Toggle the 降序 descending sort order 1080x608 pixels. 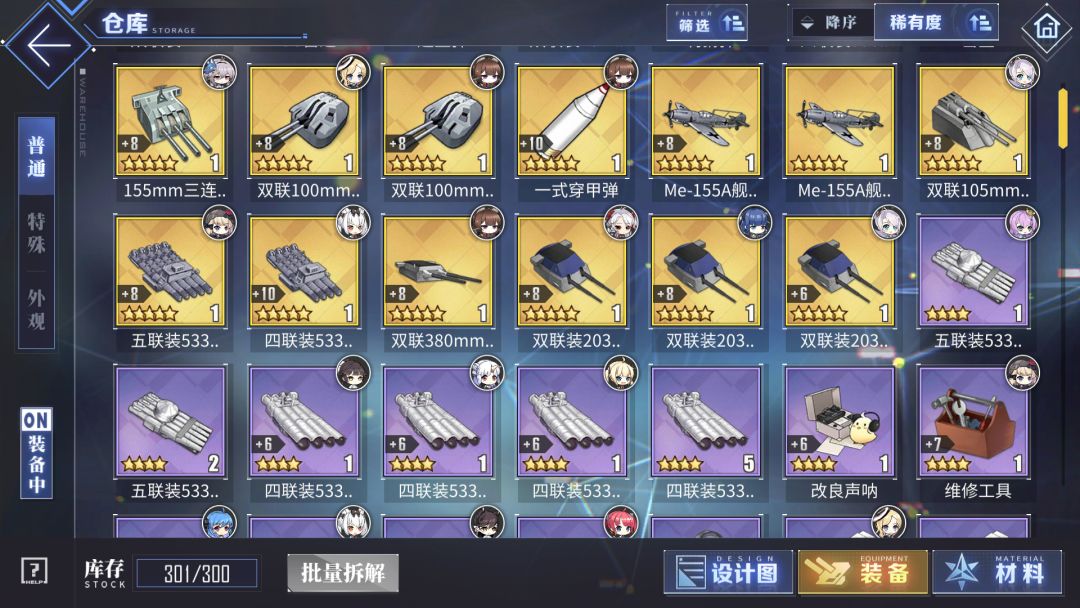(x=831, y=23)
